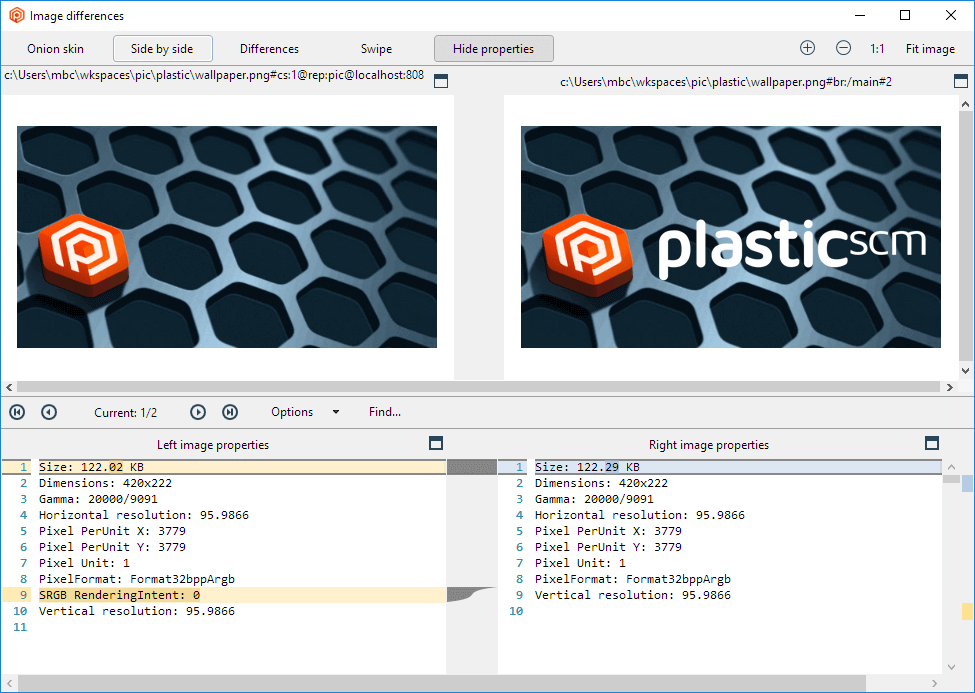Click scroll up arrow of image area
The height and width of the screenshot is (693, 975).
click(x=965, y=104)
